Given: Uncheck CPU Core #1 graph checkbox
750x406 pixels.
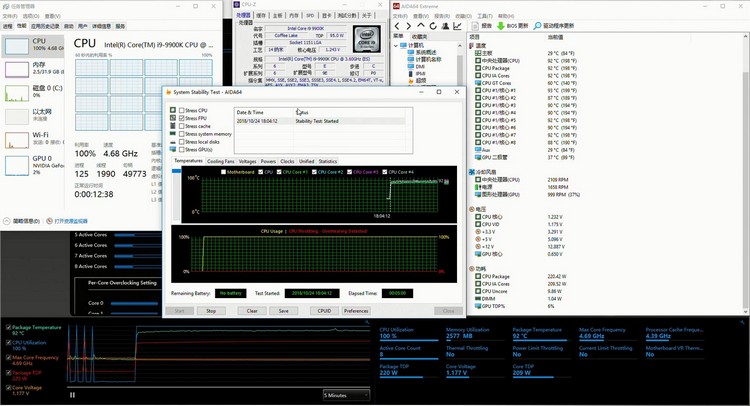Looking at the screenshot, I should pyautogui.click(x=279, y=172).
